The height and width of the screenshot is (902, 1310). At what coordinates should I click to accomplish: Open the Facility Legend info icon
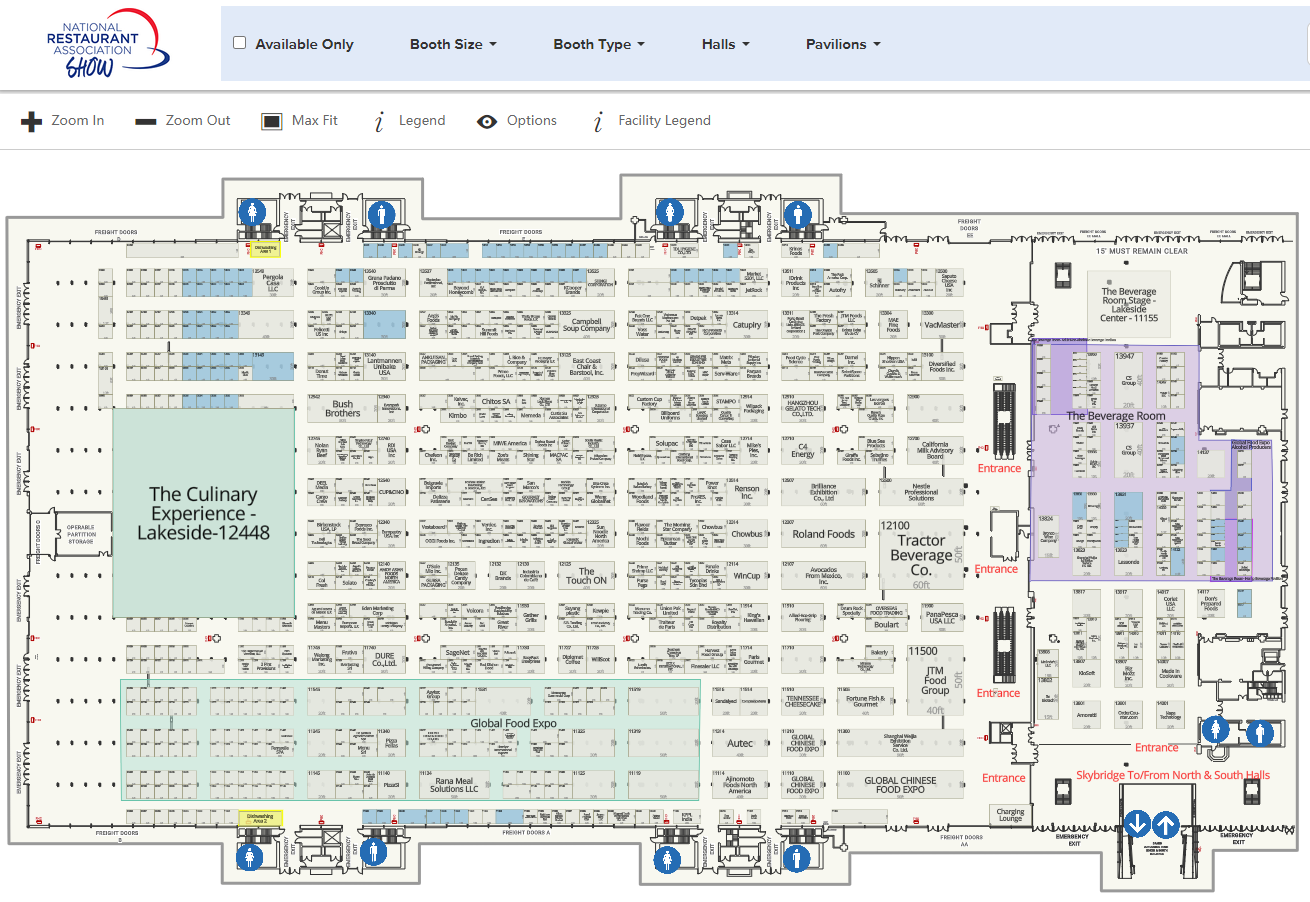598,122
